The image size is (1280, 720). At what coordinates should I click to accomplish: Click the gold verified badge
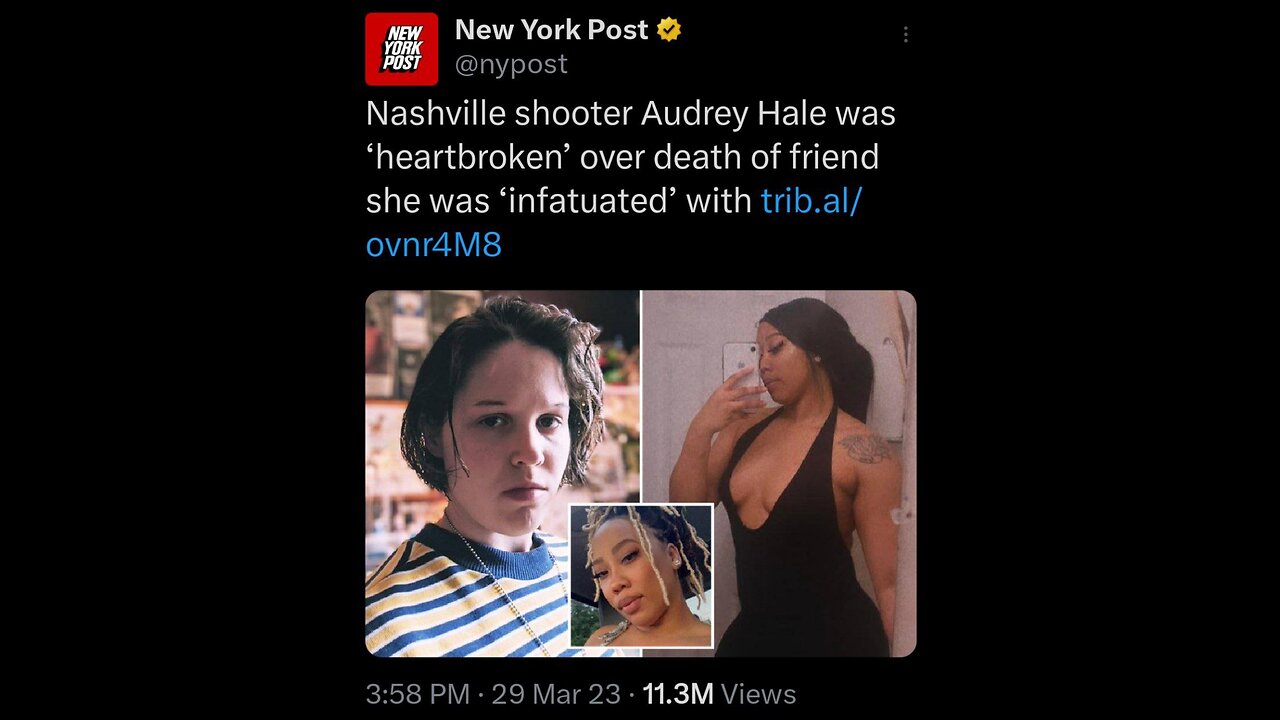pos(669,30)
